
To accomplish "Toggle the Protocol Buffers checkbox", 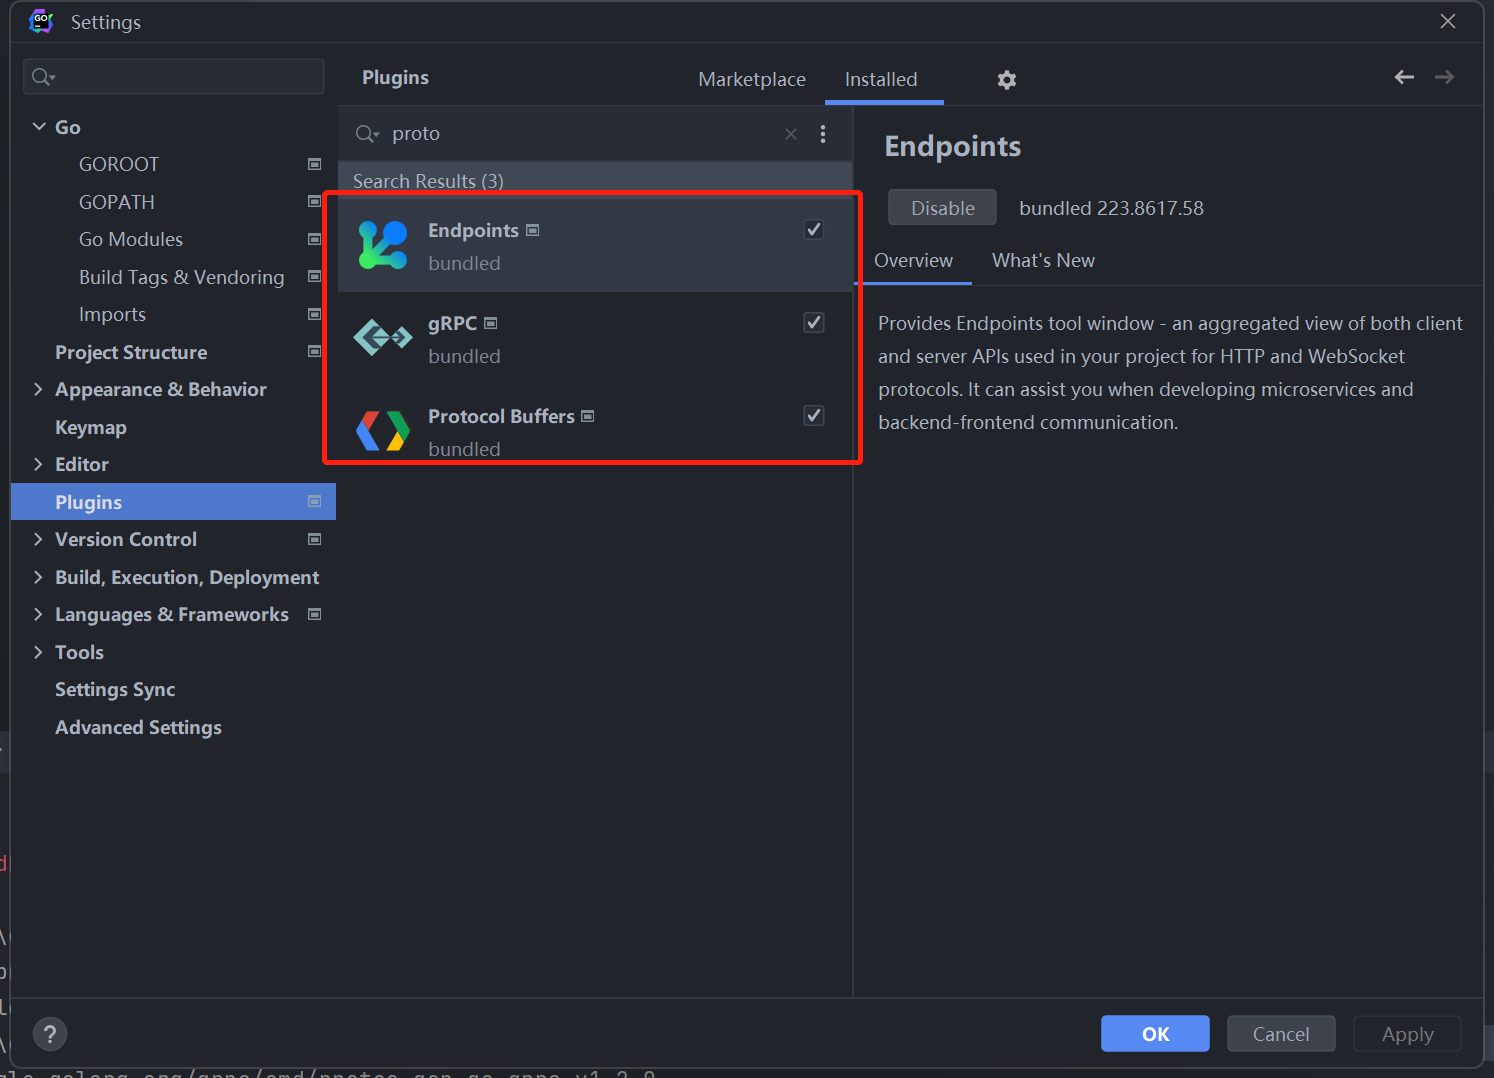I will click(x=813, y=415).
